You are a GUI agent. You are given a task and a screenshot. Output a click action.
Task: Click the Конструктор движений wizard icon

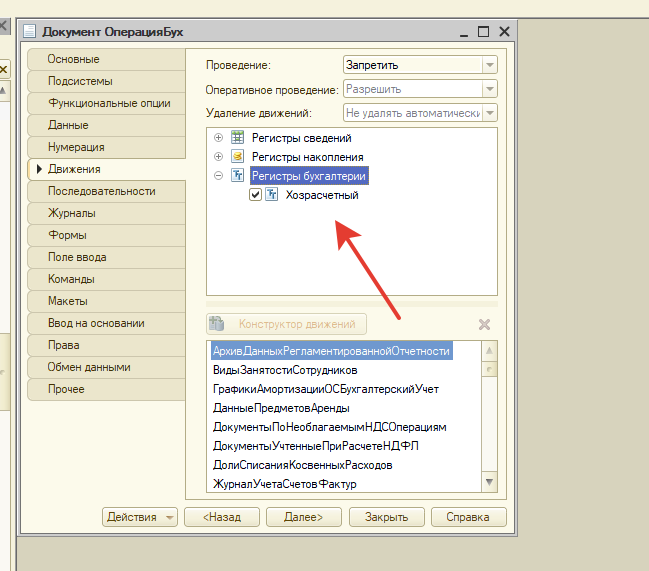click(x=216, y=324)
